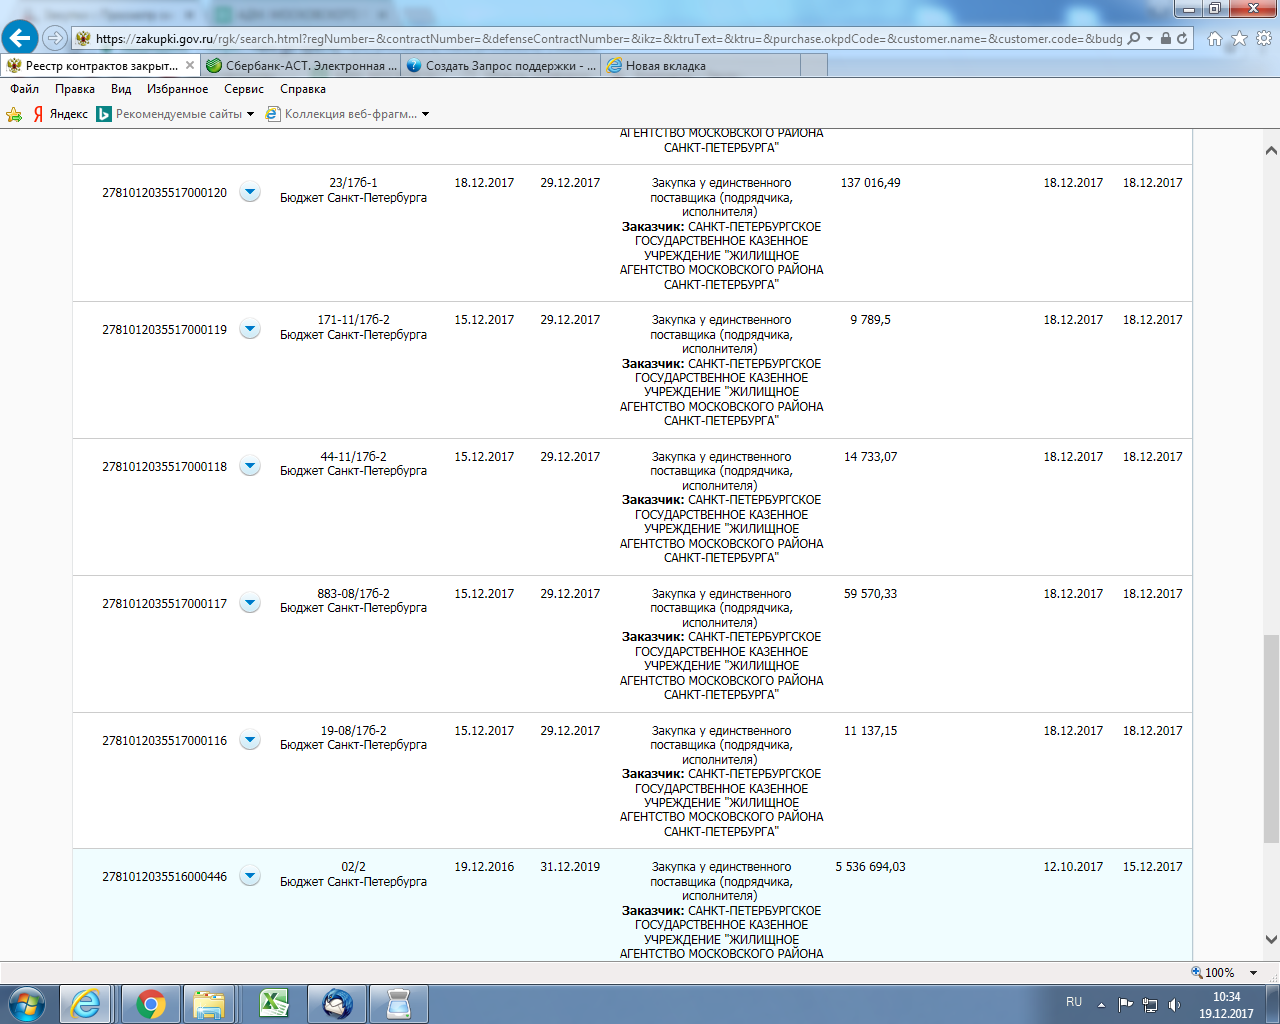Click the browser back arrow button
Screen dimensions: 1280x1024
19,38
